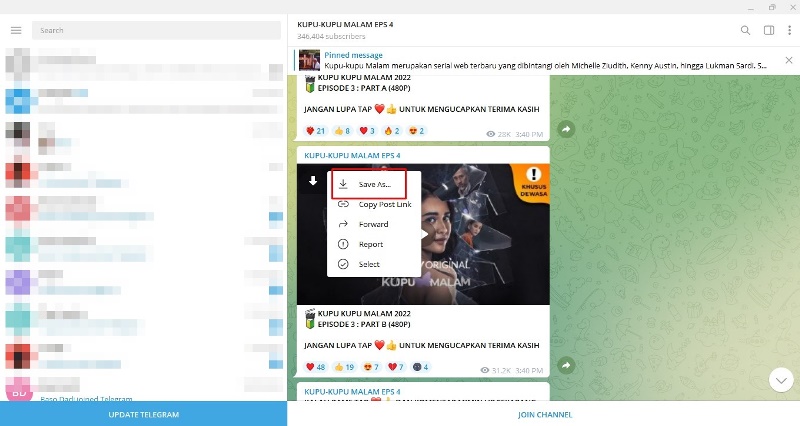Screen dimensions: 800x426
Task: Click the Save As download icon
Action: [x=343, y=184]
